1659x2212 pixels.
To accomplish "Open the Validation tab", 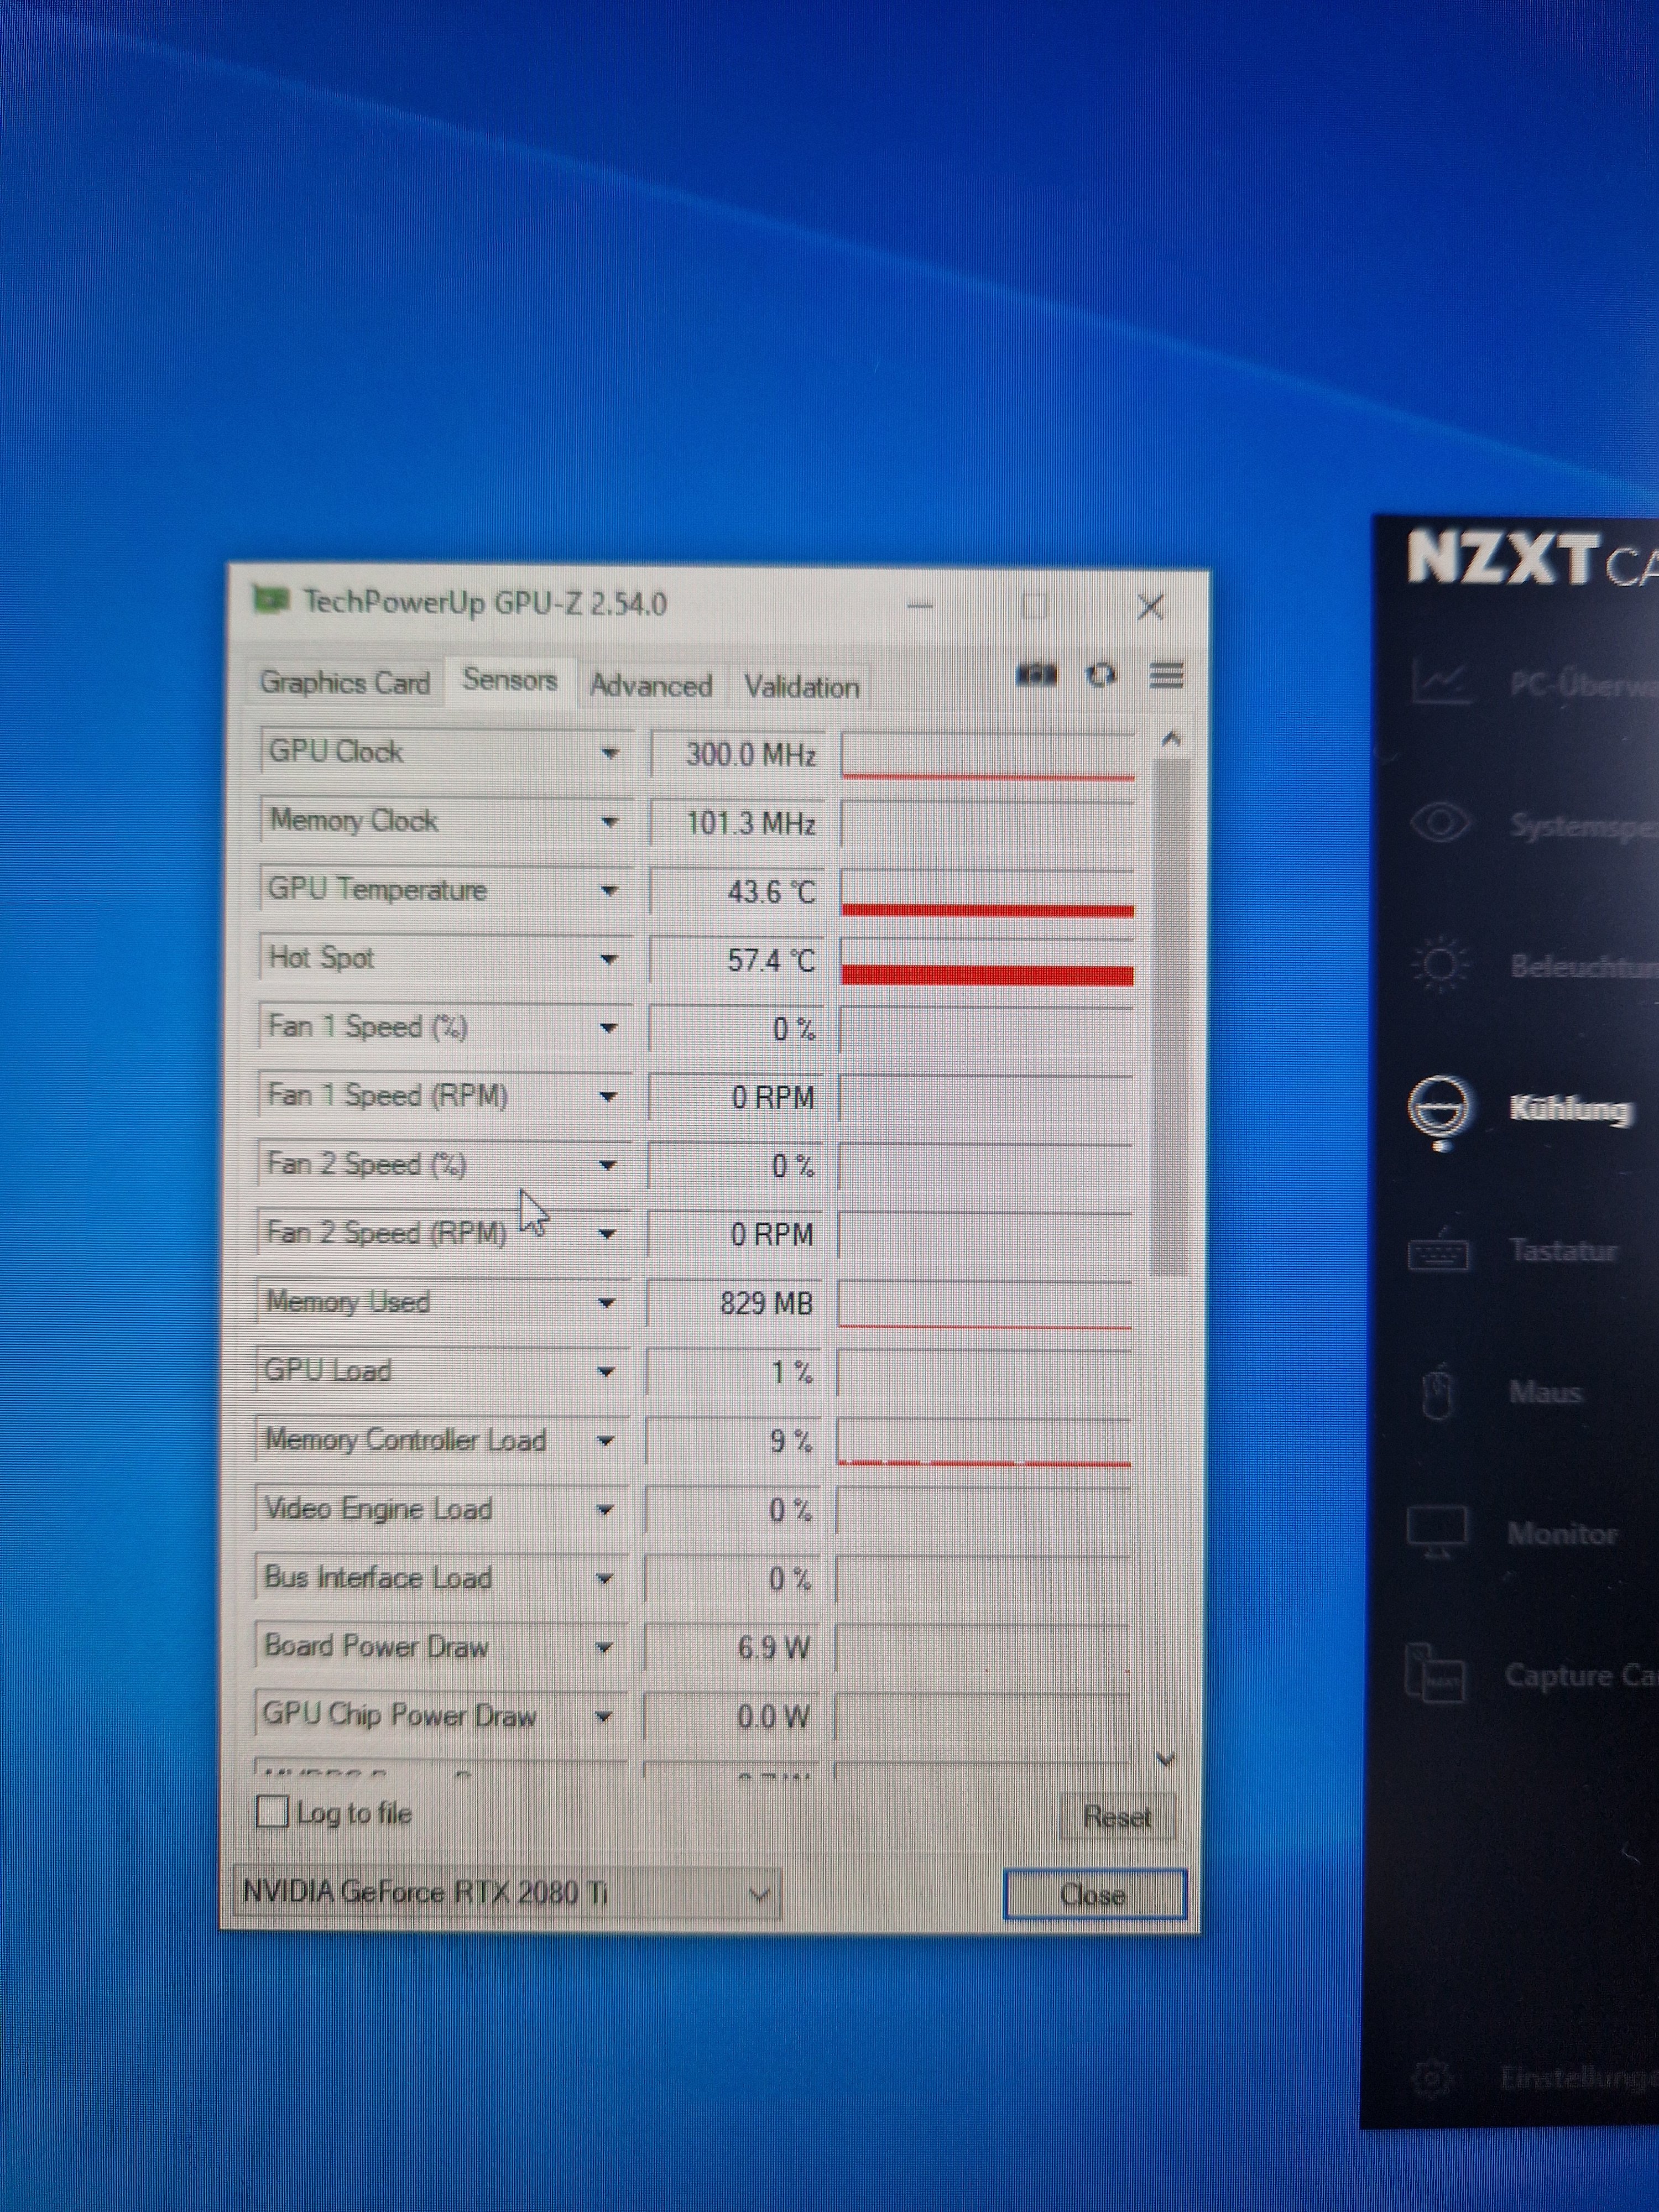I will [x=801, y=687].
